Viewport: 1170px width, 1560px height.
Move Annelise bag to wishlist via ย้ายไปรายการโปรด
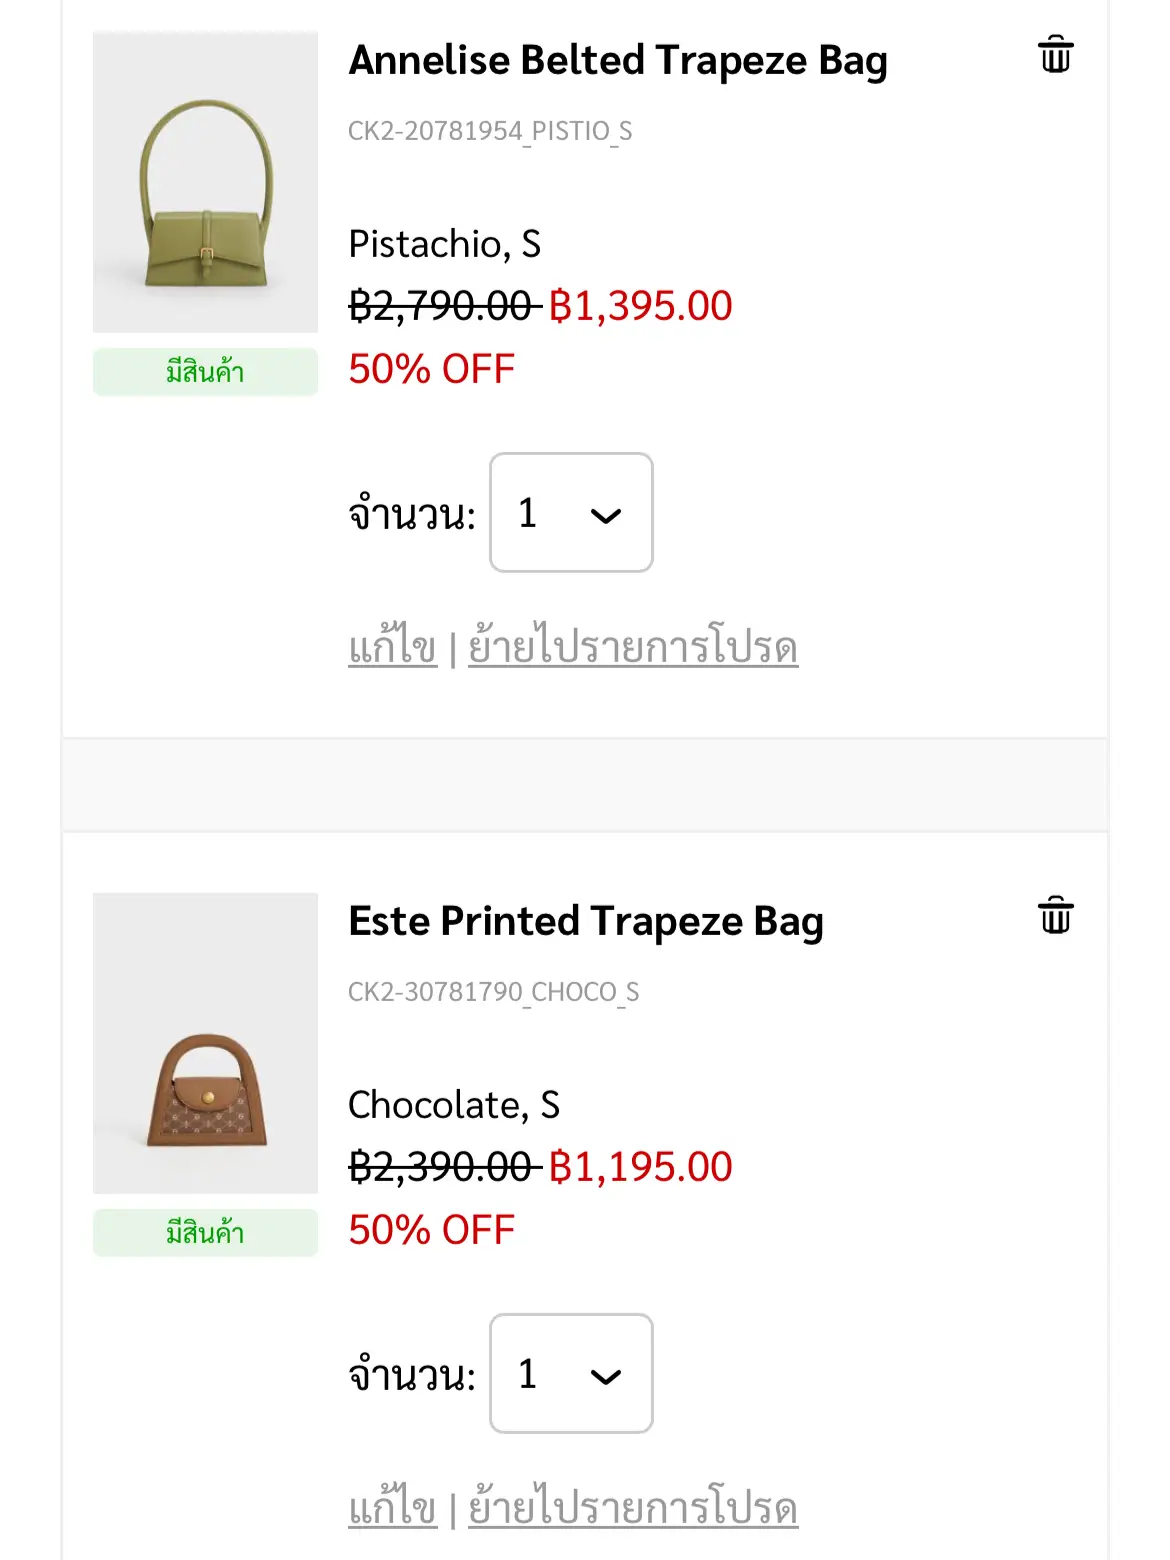click(633, 646)
